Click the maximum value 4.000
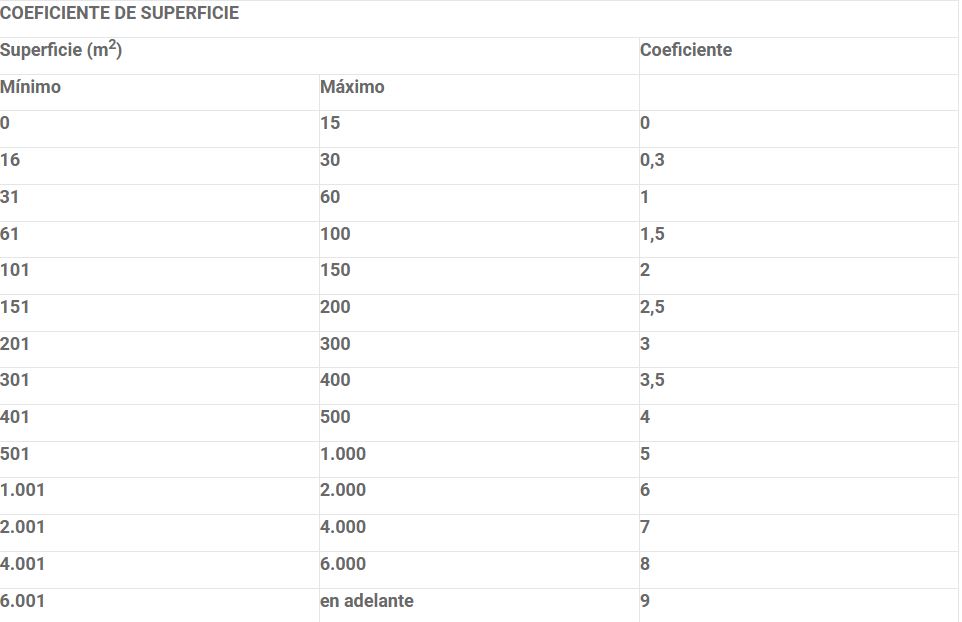The width and height of the screenshot is (962, 622). click(343, 527)
